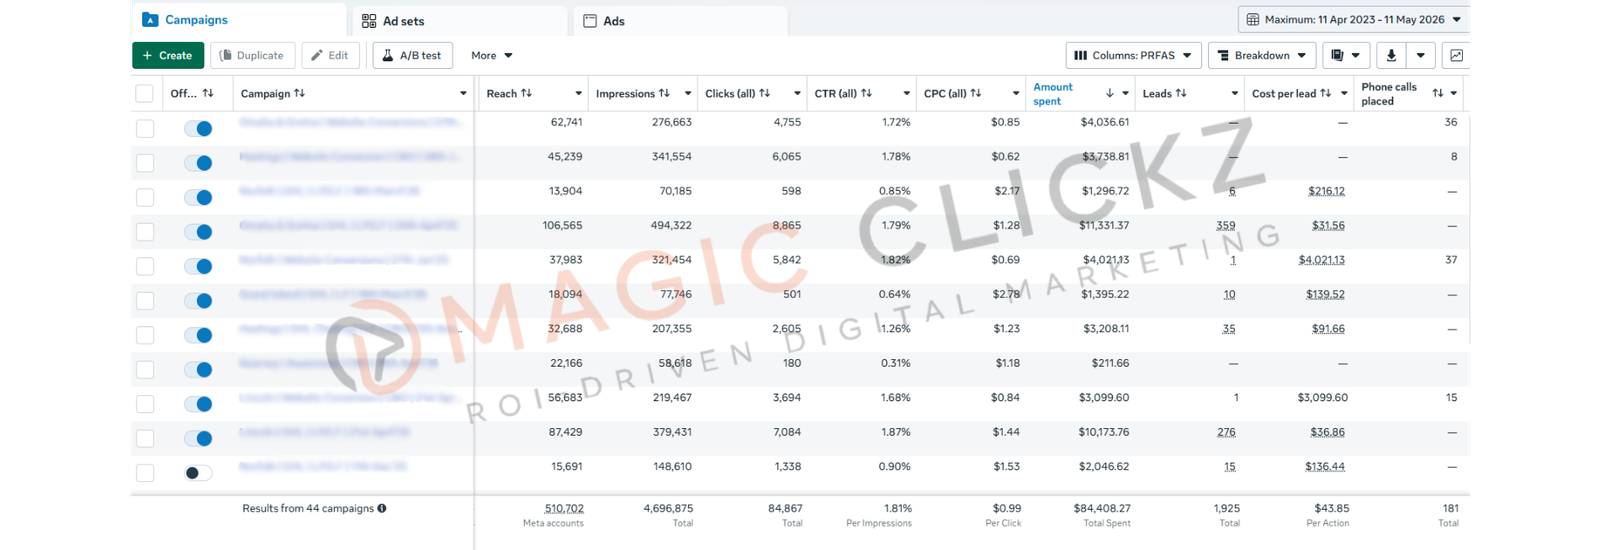This screenshot has height=550, width=1600.
Task: Click the $4,021.13 cost per lead link
Action: (1322, 260)
